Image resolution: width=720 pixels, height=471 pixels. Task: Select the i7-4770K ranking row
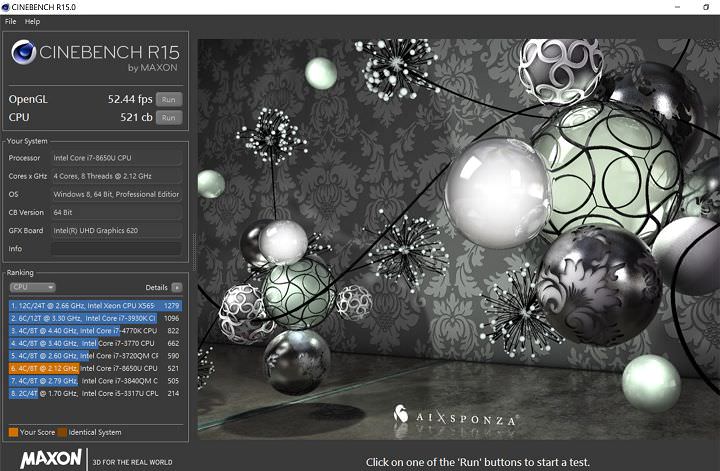[x=95, y=330]
